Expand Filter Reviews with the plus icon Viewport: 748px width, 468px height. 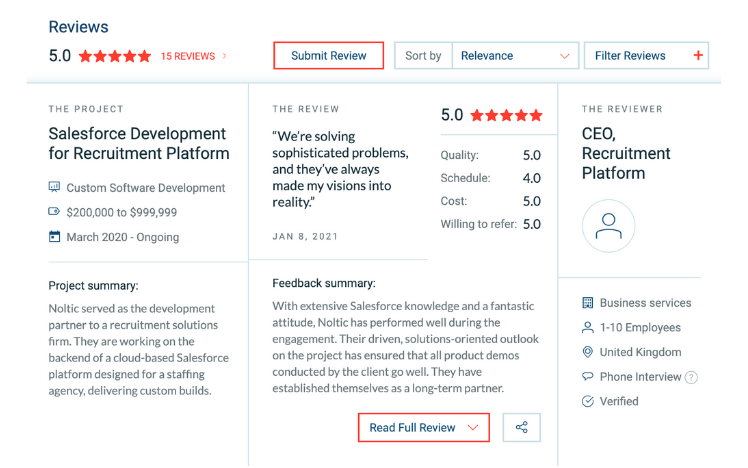pyautogui.click(x=698, y=55)
